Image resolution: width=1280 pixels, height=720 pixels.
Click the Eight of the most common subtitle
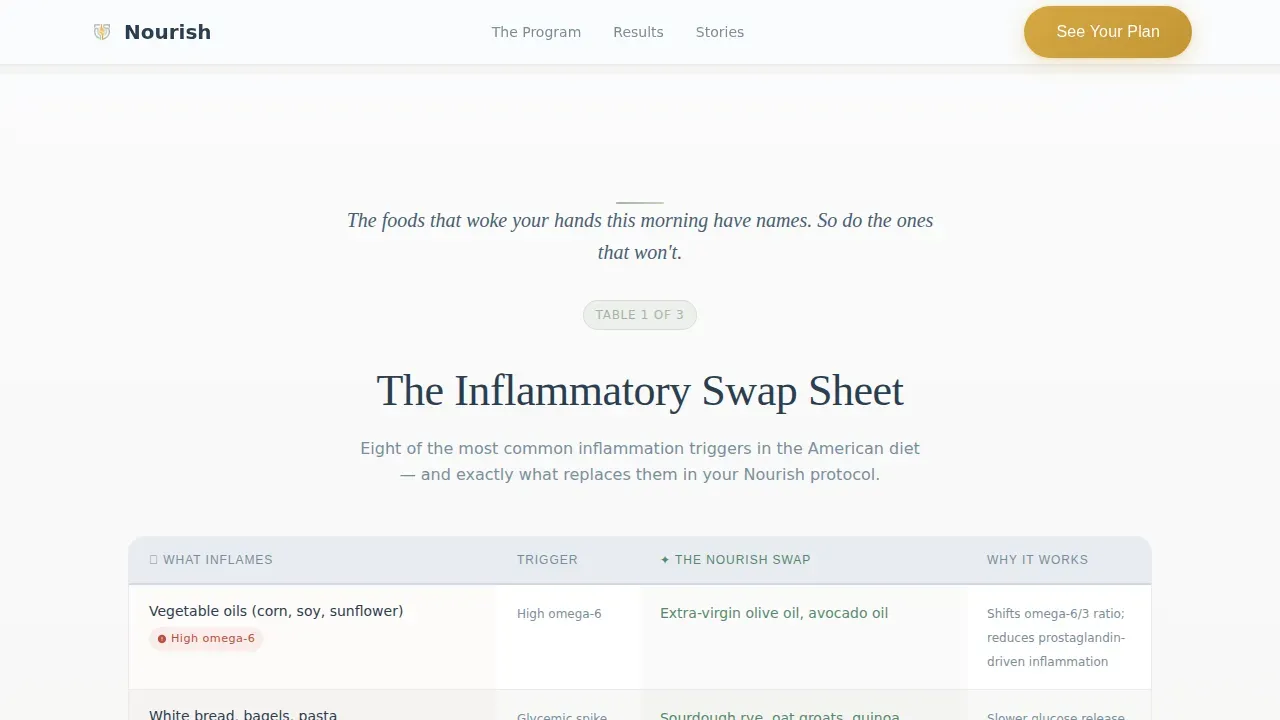[640, 461]
